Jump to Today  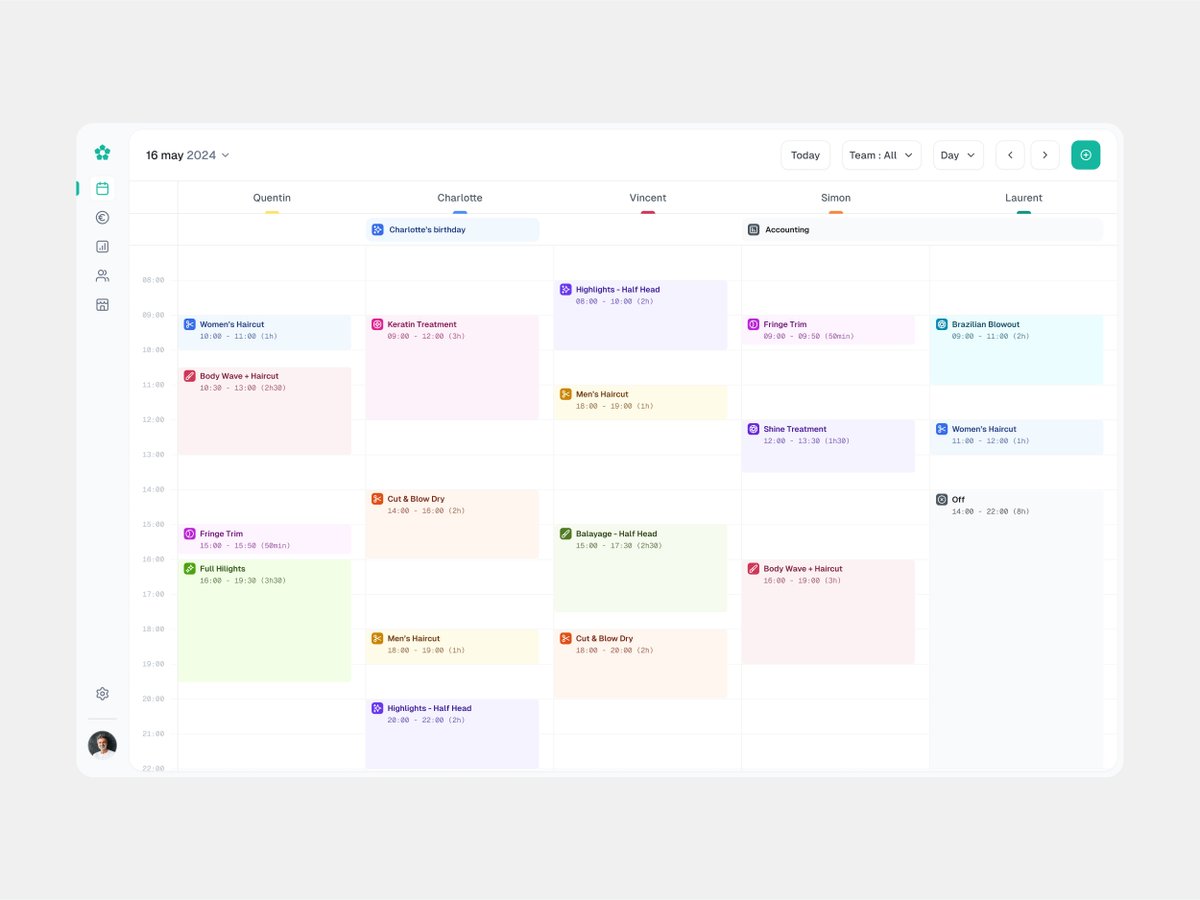coord(805,155)
